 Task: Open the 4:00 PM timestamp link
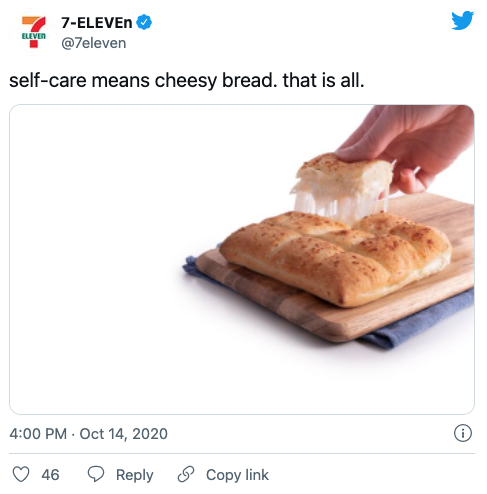click(38, 434)
